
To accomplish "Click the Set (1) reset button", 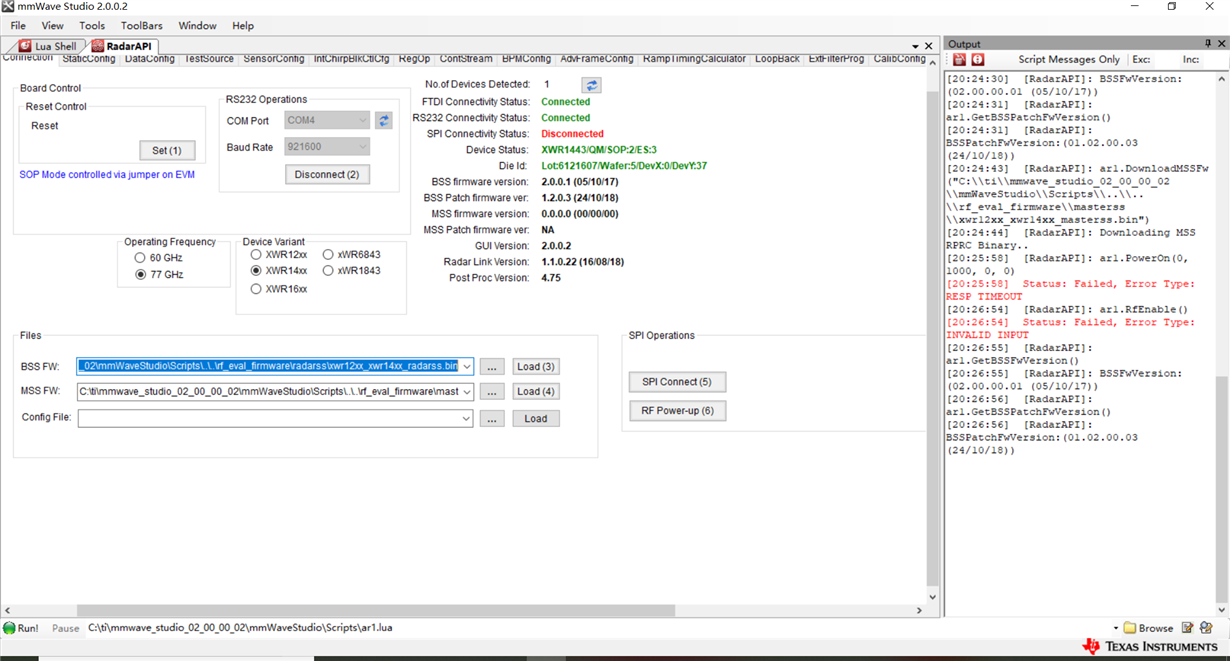I will [x=167, y=151].
